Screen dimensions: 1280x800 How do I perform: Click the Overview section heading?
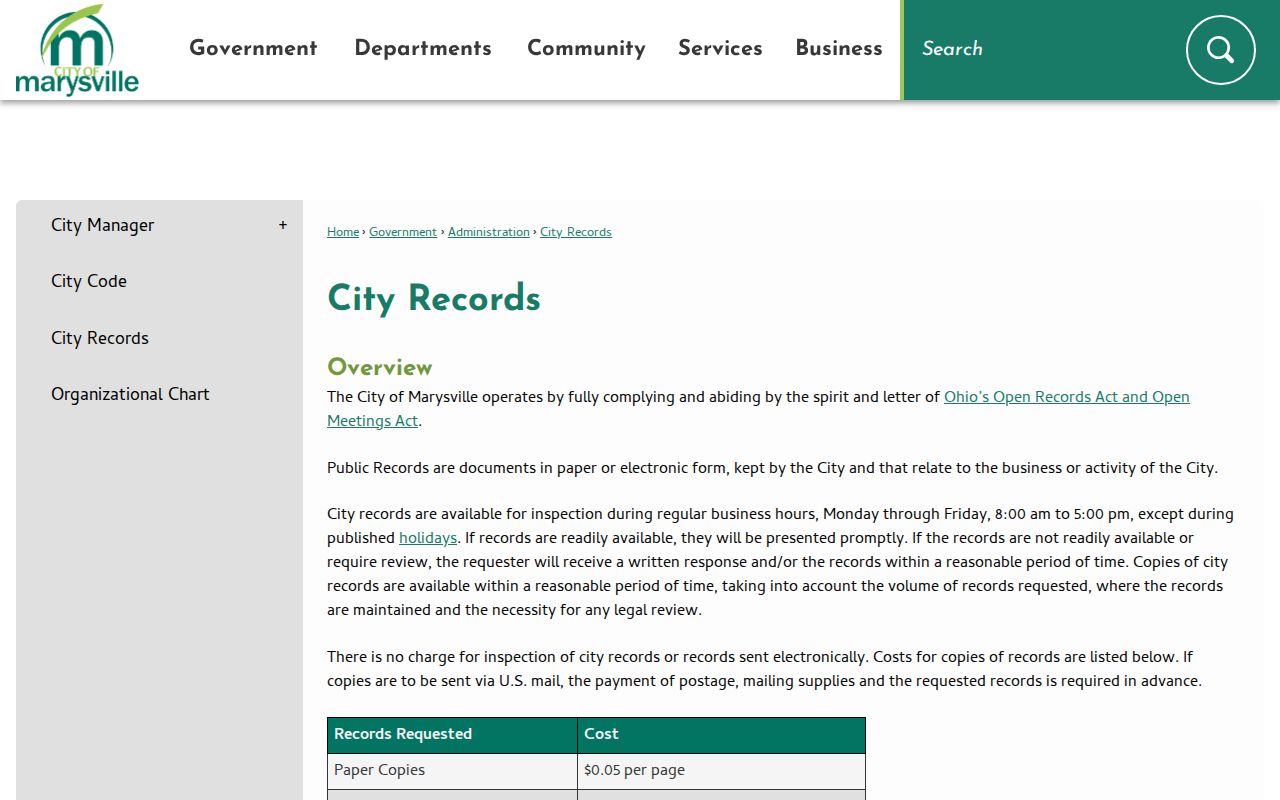tap(380, 367)
